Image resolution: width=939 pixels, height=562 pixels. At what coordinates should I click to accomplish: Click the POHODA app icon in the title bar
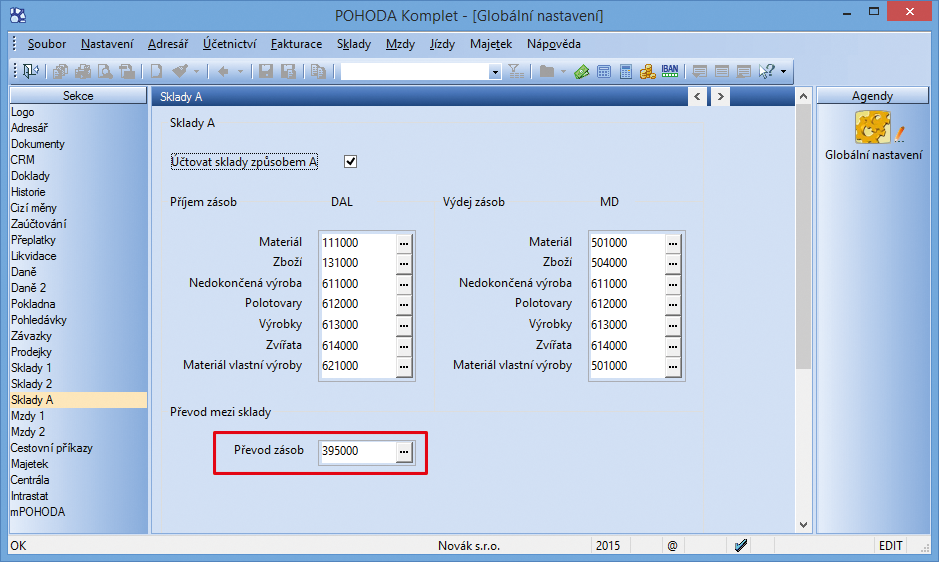[18, 15]
